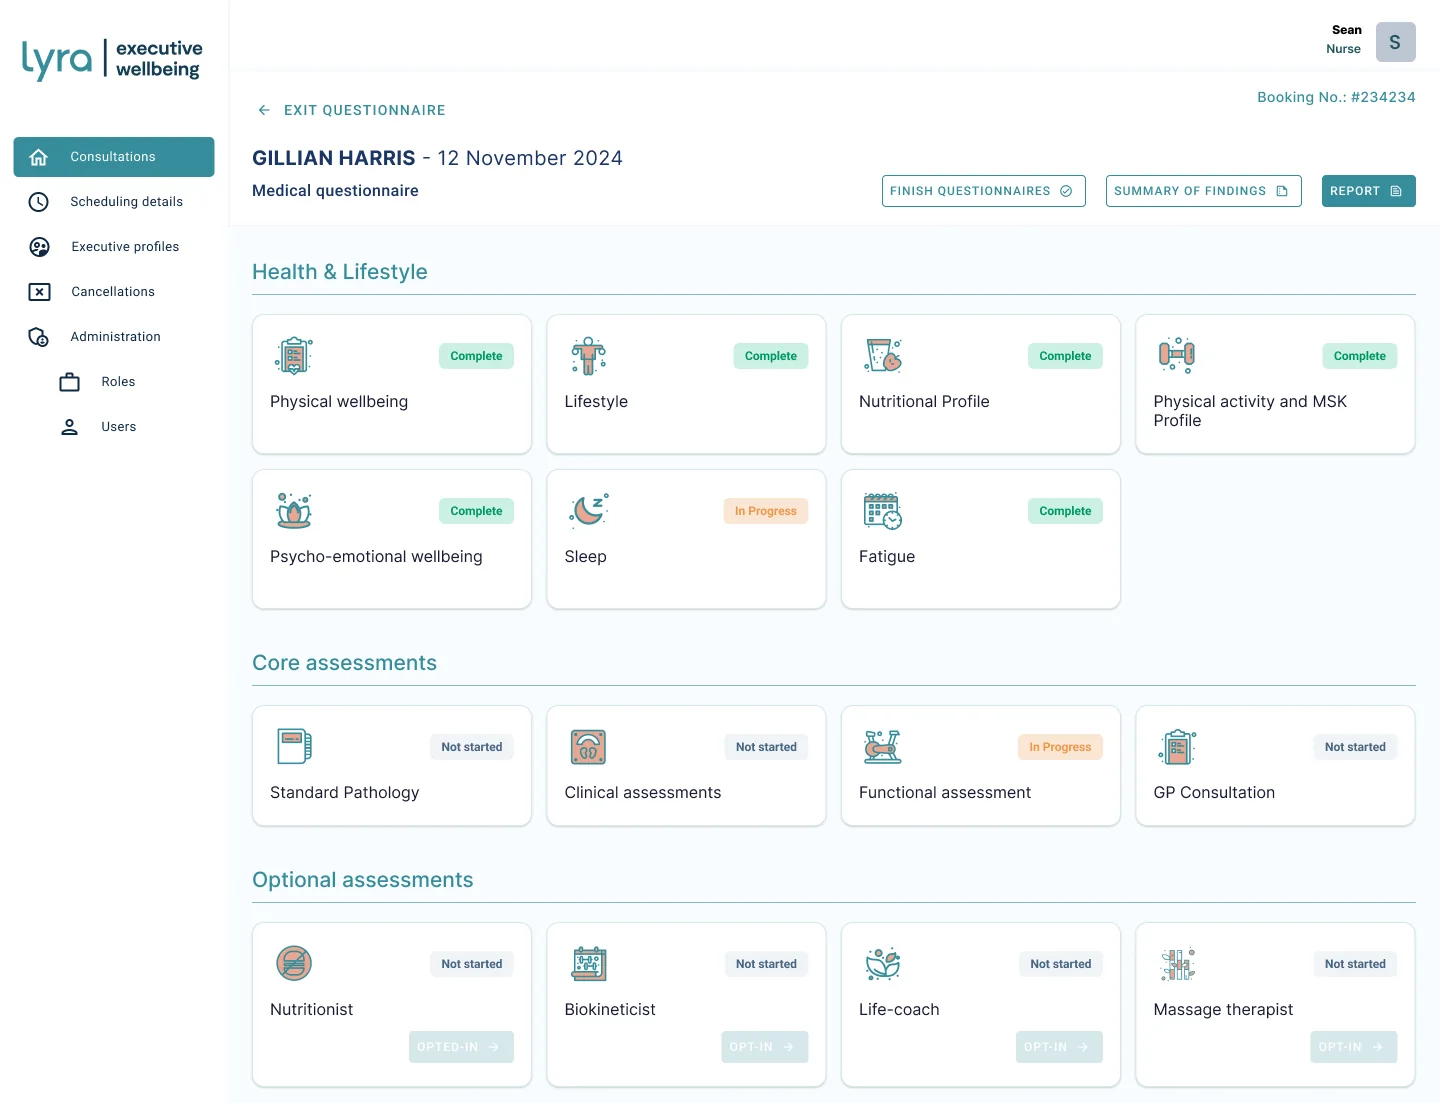Click the Psycho-emotional wellbeing lotus icon

point(294,511)
